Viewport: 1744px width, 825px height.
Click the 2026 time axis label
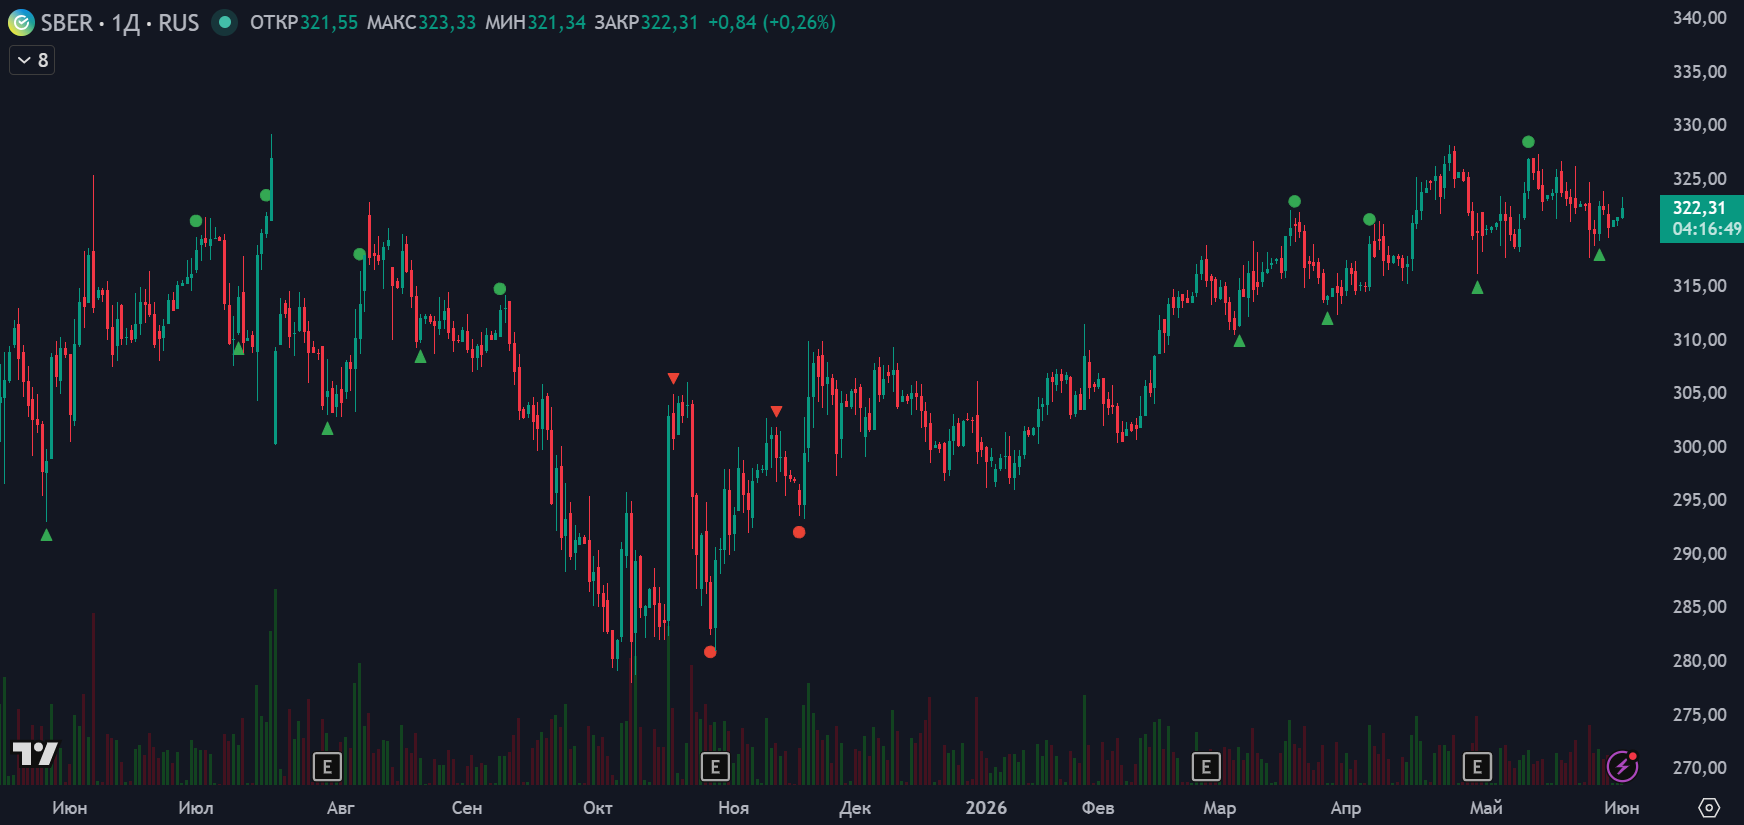[x=986, y=808]
